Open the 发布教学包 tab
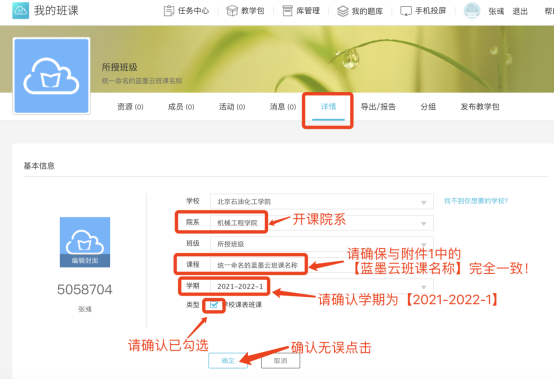Screen dimensions: 554x380 tap(480, 107)
